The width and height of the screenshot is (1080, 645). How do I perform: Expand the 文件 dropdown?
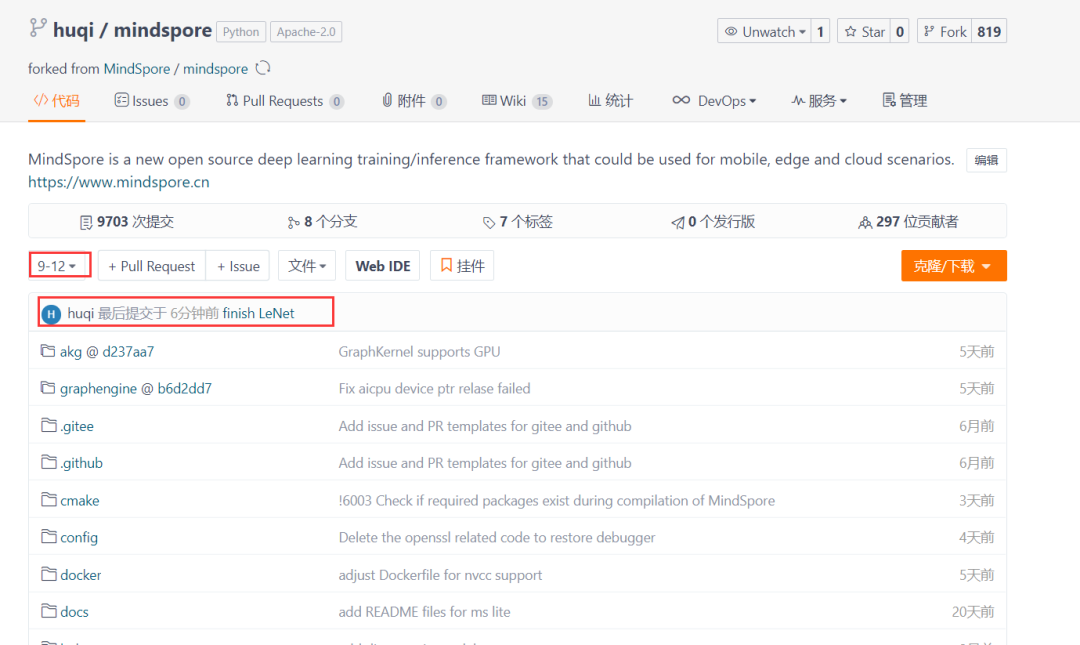pos(307,265)
